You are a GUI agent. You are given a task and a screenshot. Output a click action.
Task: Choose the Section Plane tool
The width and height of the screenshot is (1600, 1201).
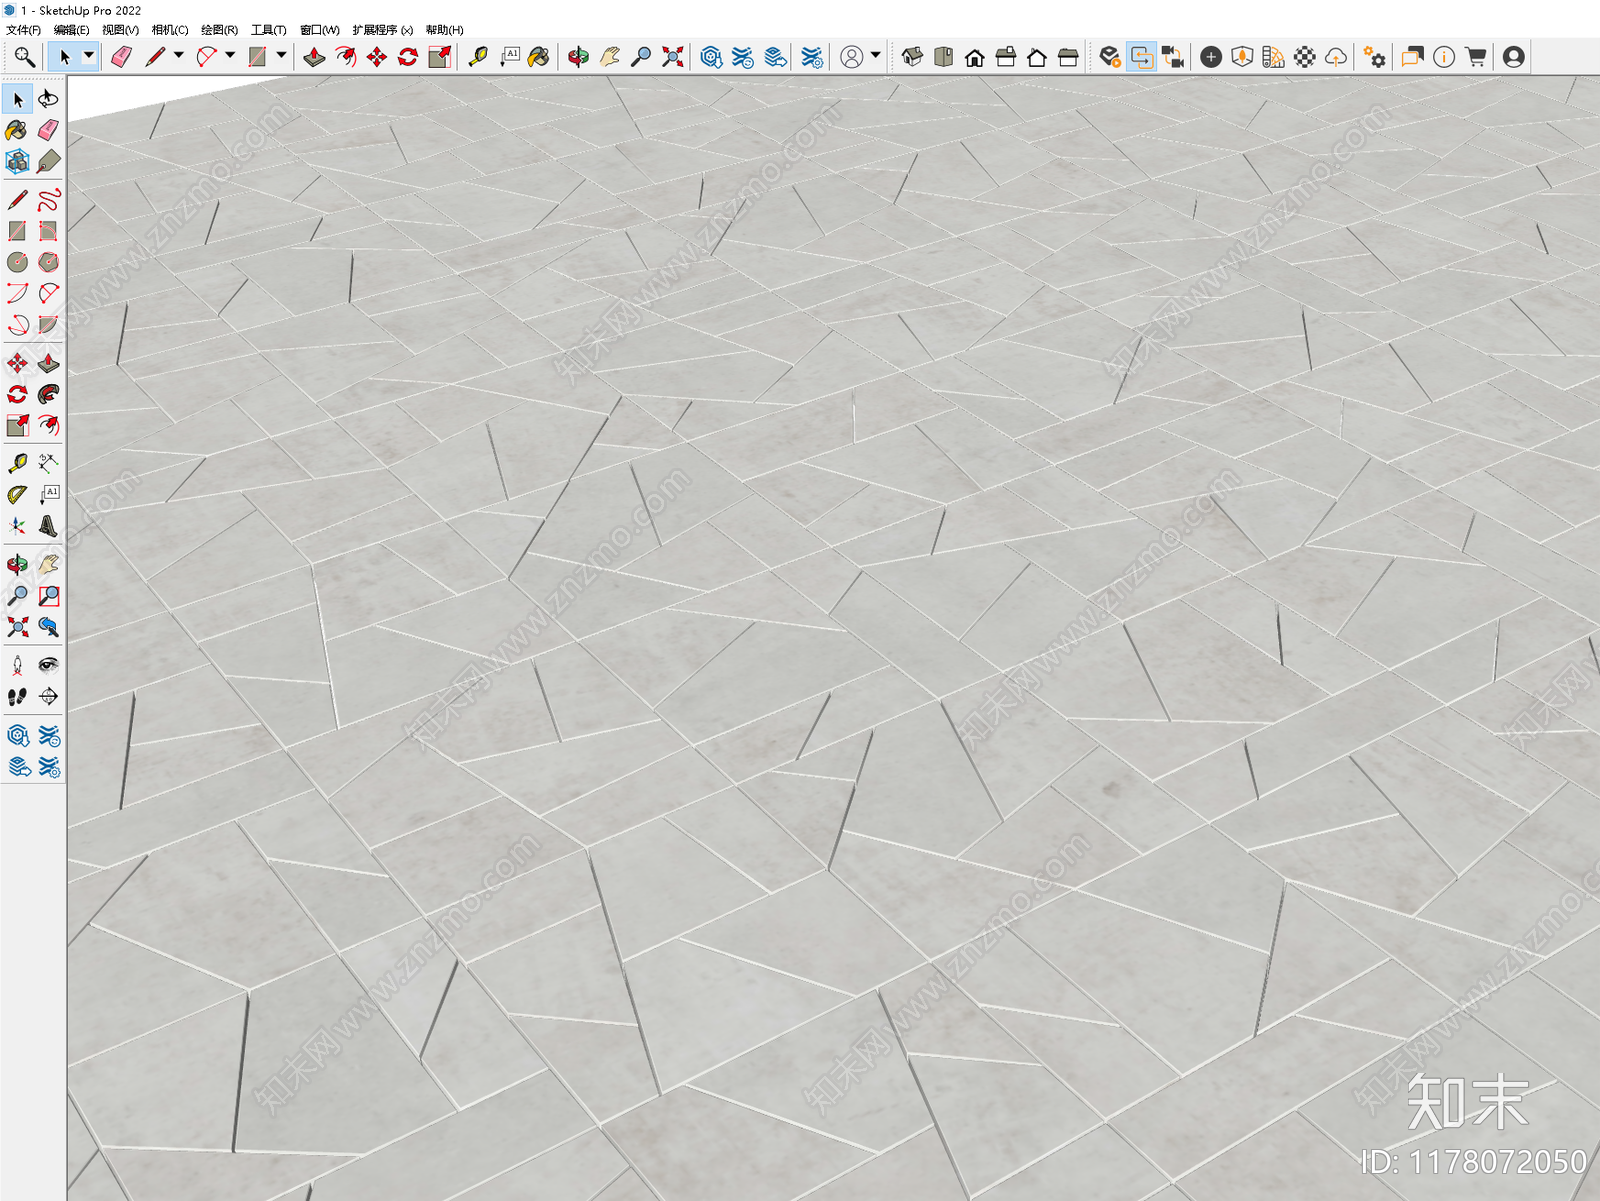point(48,696)
